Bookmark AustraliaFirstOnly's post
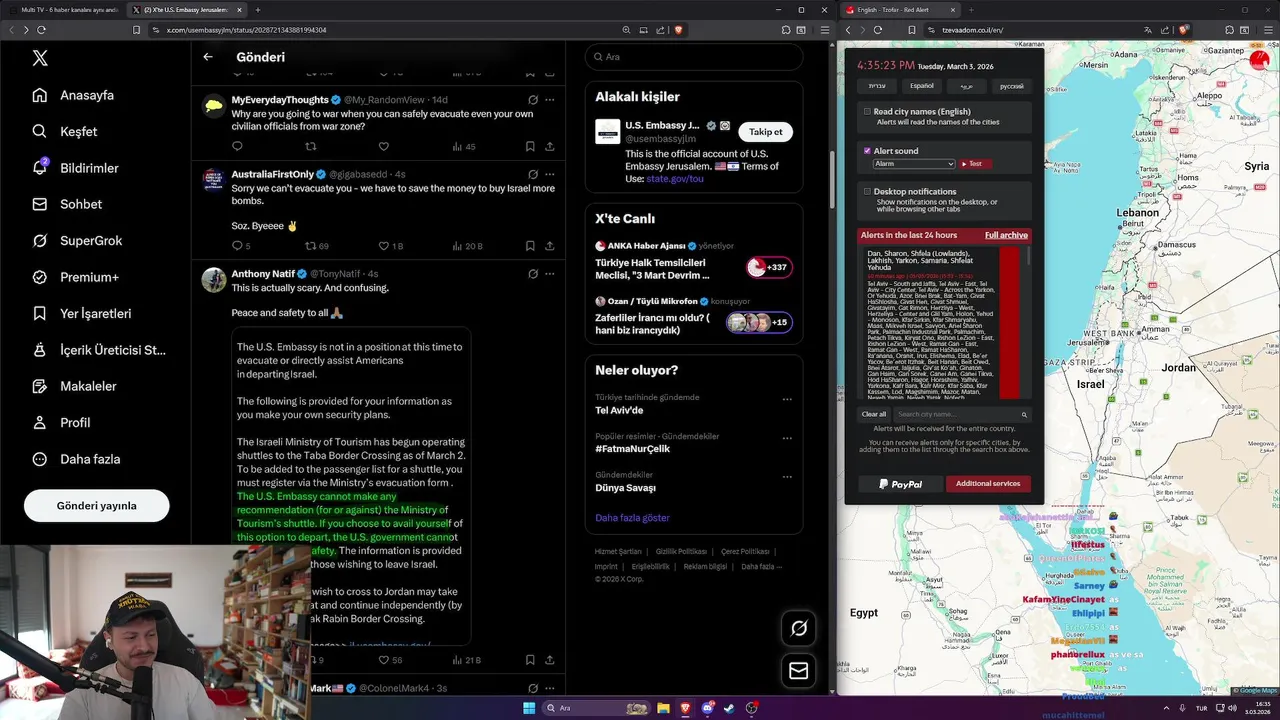This screenshot has height=720, width=1280. [530, 246]
